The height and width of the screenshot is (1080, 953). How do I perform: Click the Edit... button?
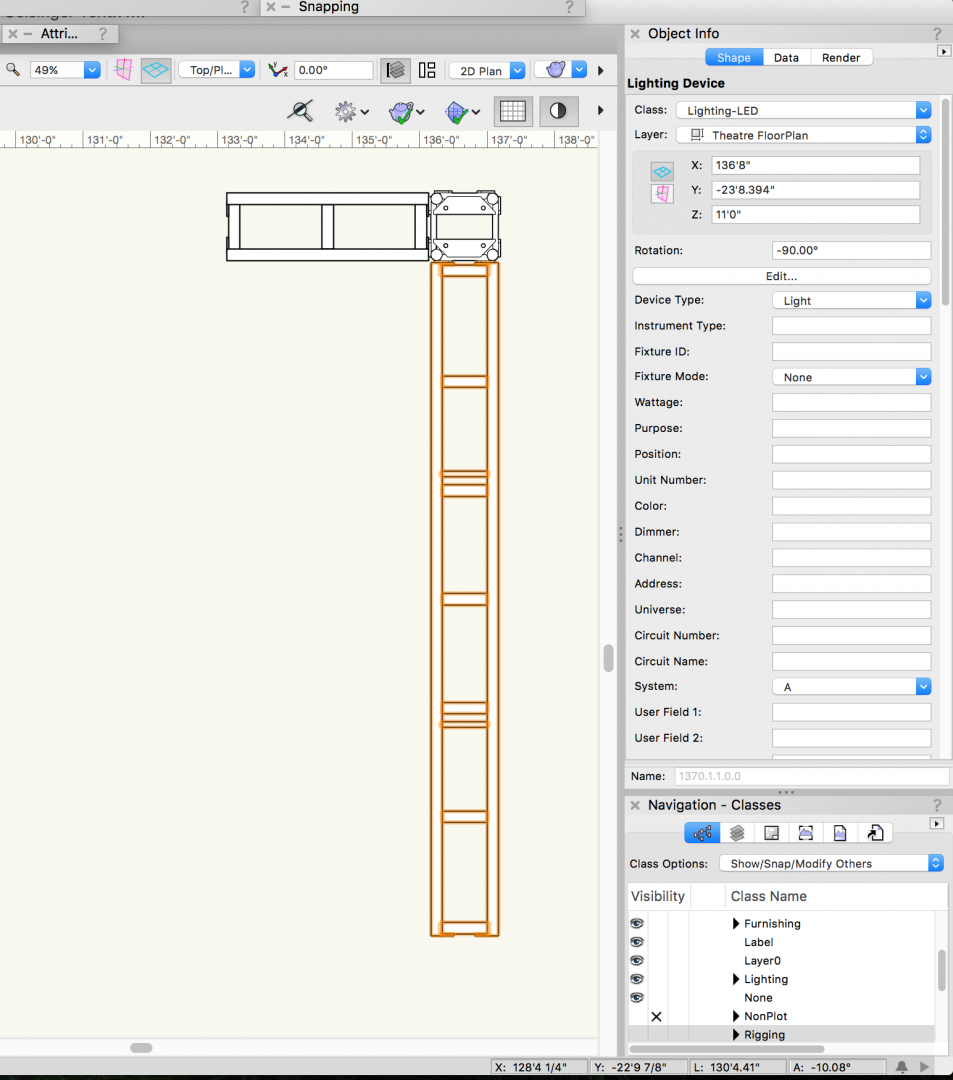point(782,276)
